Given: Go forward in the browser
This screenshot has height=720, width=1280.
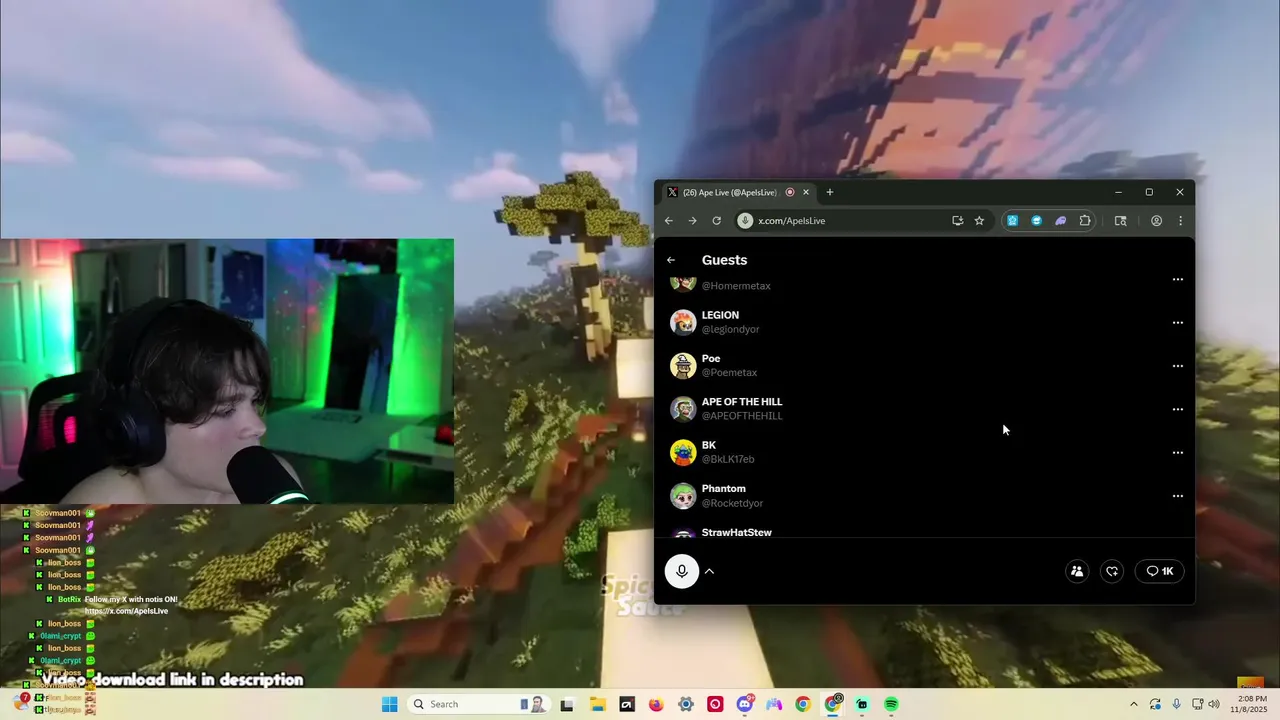Looking at the screenshot, I should (692, 221).
